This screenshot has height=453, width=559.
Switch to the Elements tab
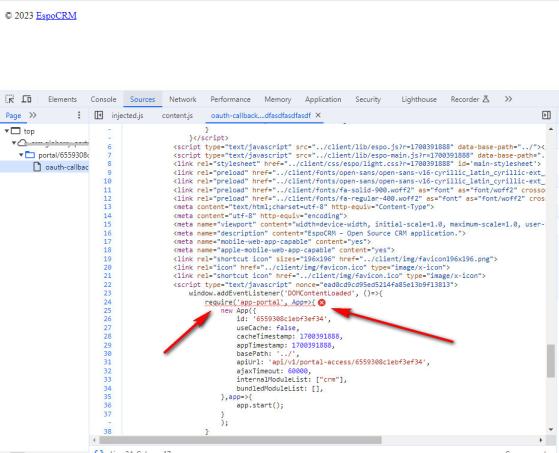pos(62,99)
